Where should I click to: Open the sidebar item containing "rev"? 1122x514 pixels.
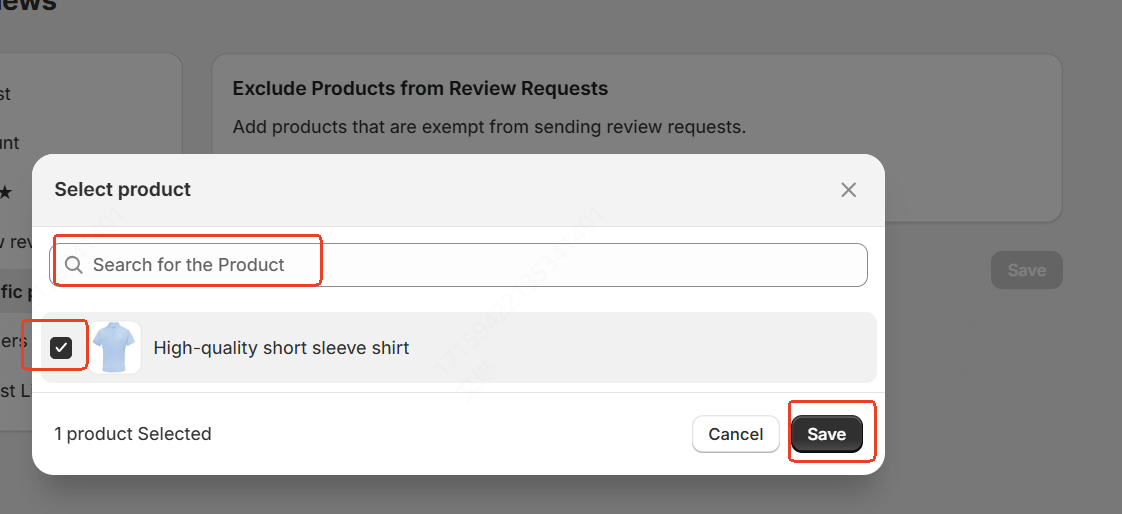[x=14, y=241]
